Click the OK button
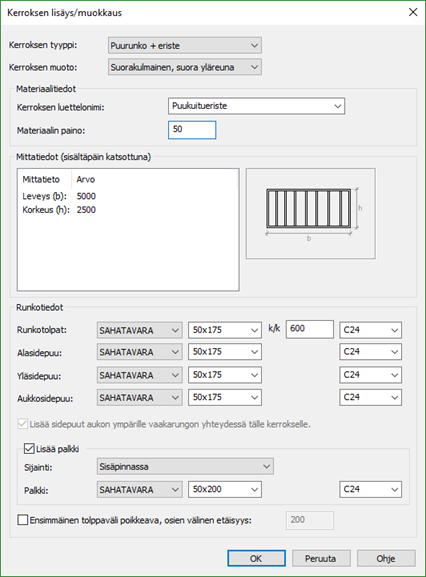This screenshot has width=426, height=577. (256, 558)
